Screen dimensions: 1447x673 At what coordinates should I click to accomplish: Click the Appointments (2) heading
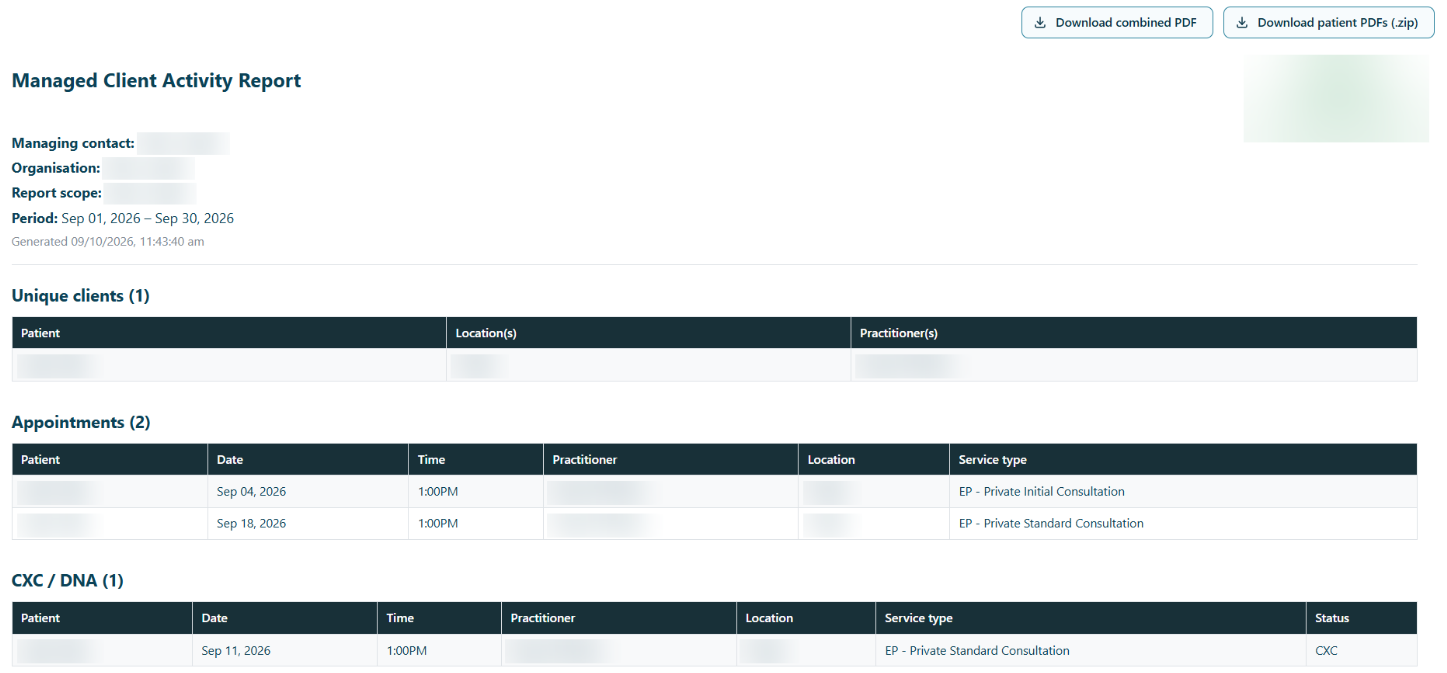pos(81,422)
